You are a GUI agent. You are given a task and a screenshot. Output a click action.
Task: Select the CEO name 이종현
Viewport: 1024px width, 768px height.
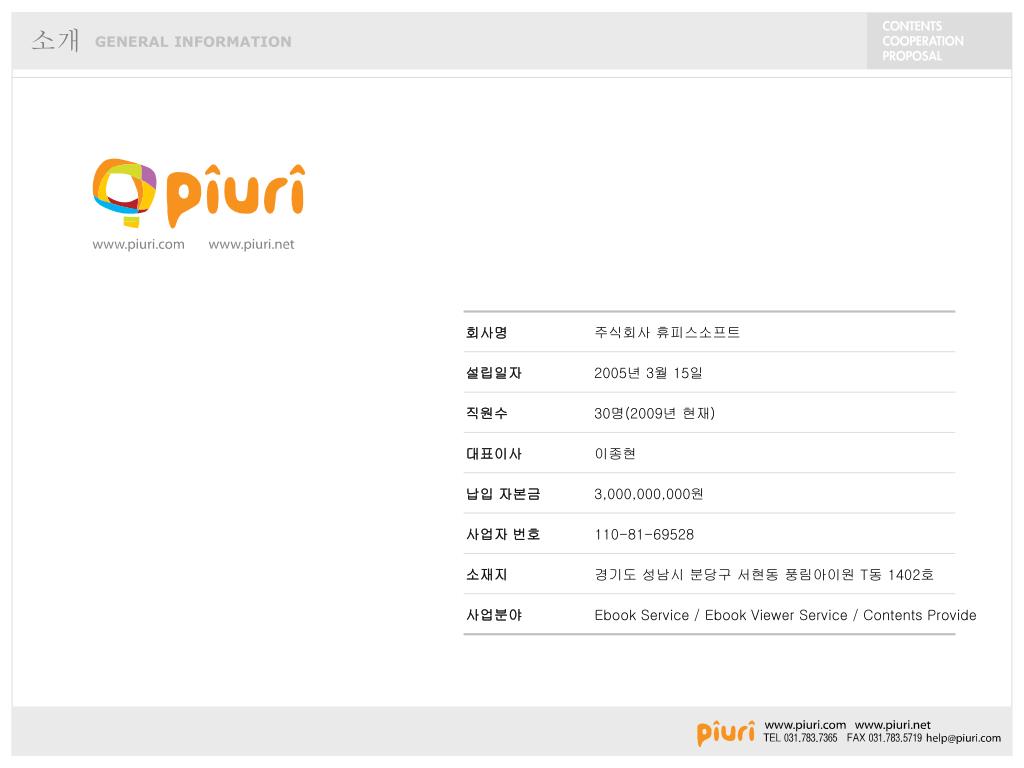click(x=615, y=454)
